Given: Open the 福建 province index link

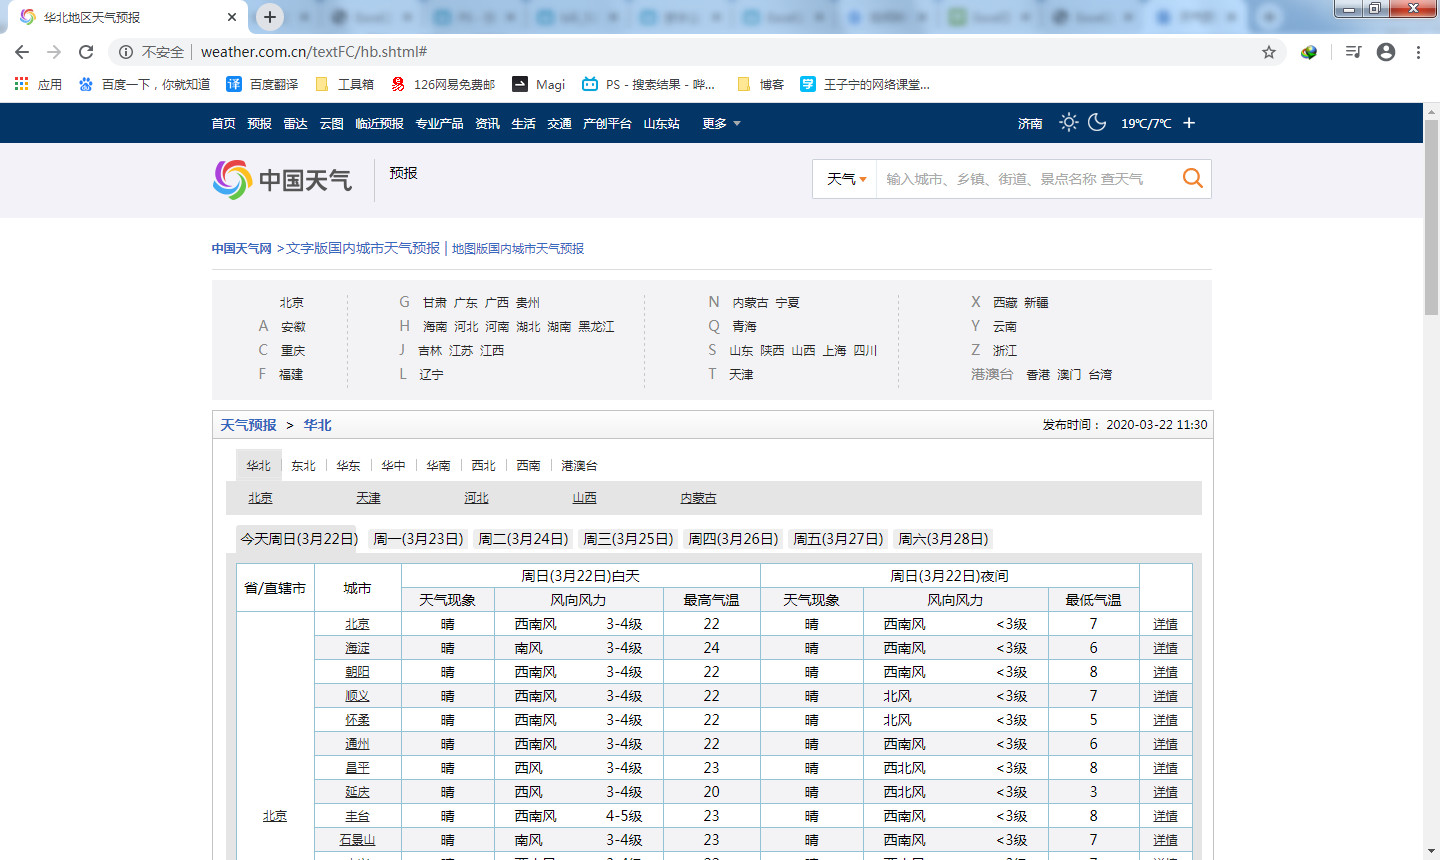Looking at the screenshot, I should 291,374.
